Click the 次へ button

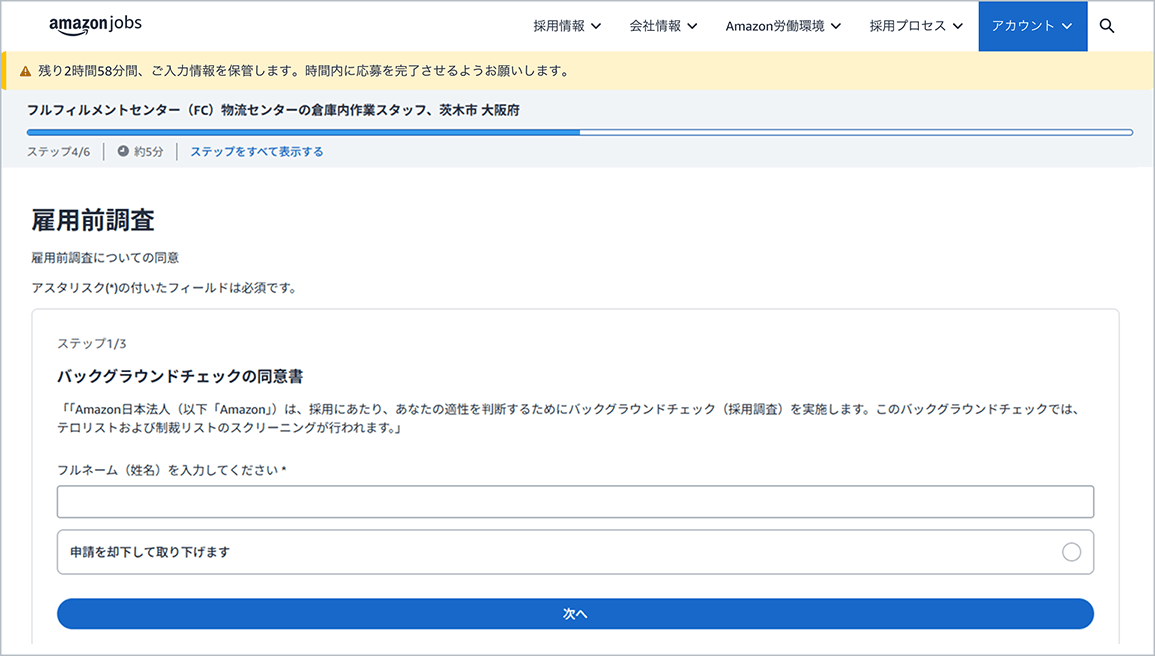point(575,613)
